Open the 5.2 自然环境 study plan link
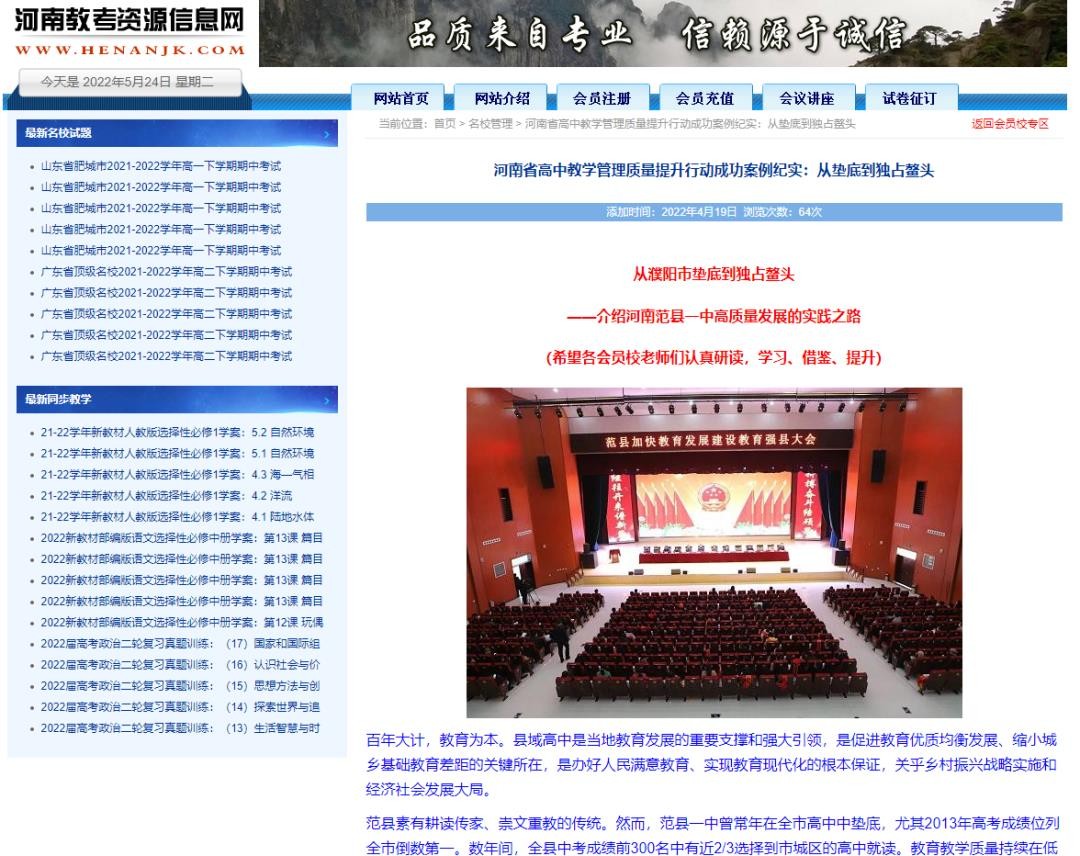Image resolution: width=1080 pixels, height=856 pixels. click(x=177, y=433)
